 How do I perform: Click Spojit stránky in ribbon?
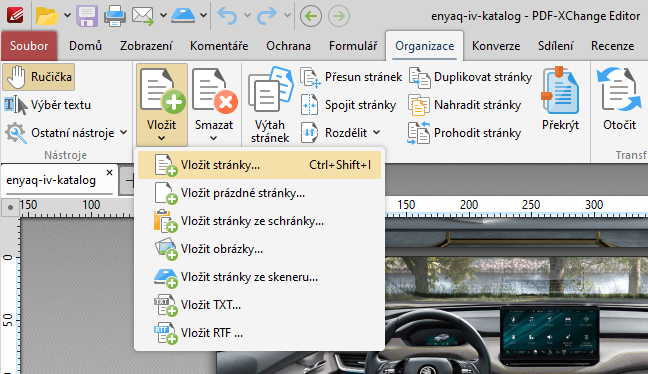coord(348,105)
